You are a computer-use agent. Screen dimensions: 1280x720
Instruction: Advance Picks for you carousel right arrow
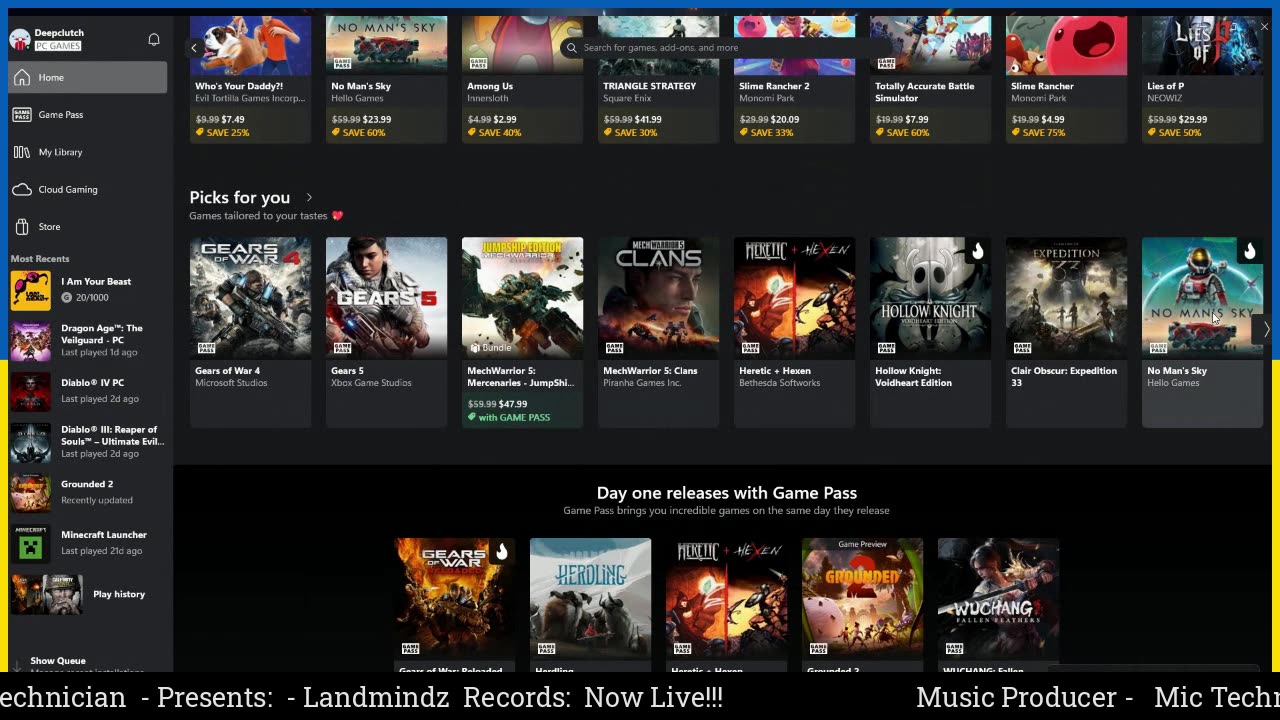(x=1266, y=329)
